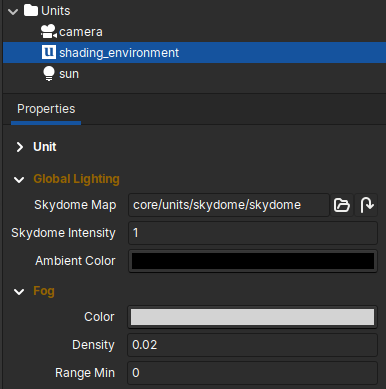Edit the Range Min field
The image size is (386, 389).
252,373
